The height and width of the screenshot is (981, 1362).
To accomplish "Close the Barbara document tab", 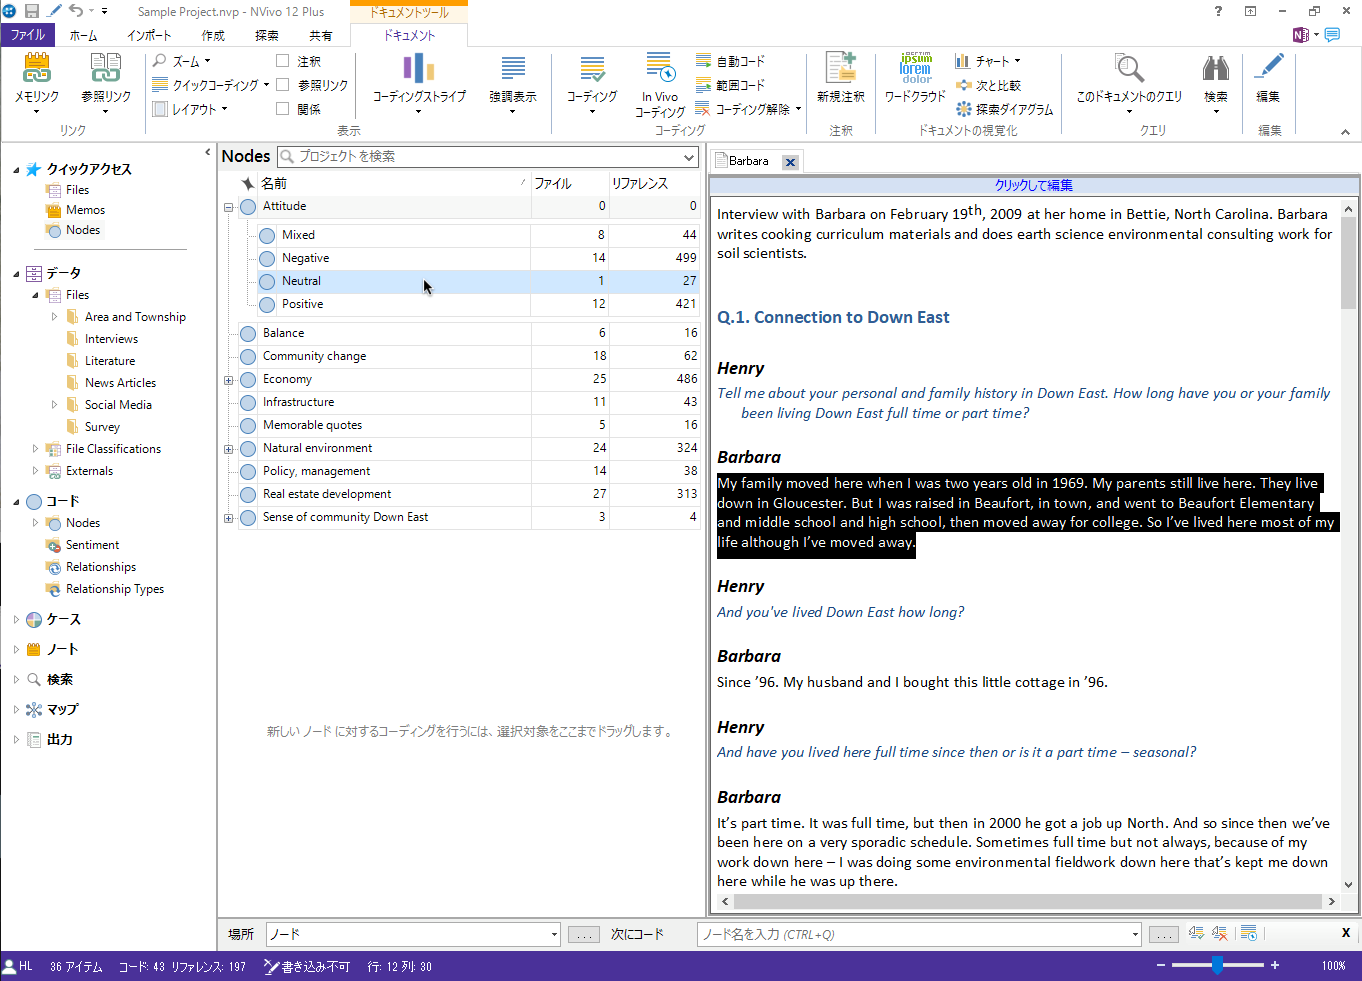I will pyautogui.click(x=790, y=162).
